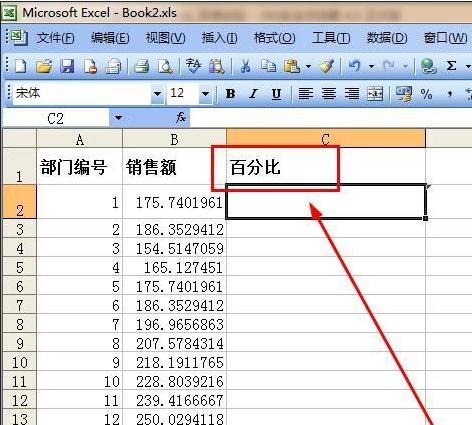
Task: Click the AutoSum sigma icon
Action: point(451,66)
